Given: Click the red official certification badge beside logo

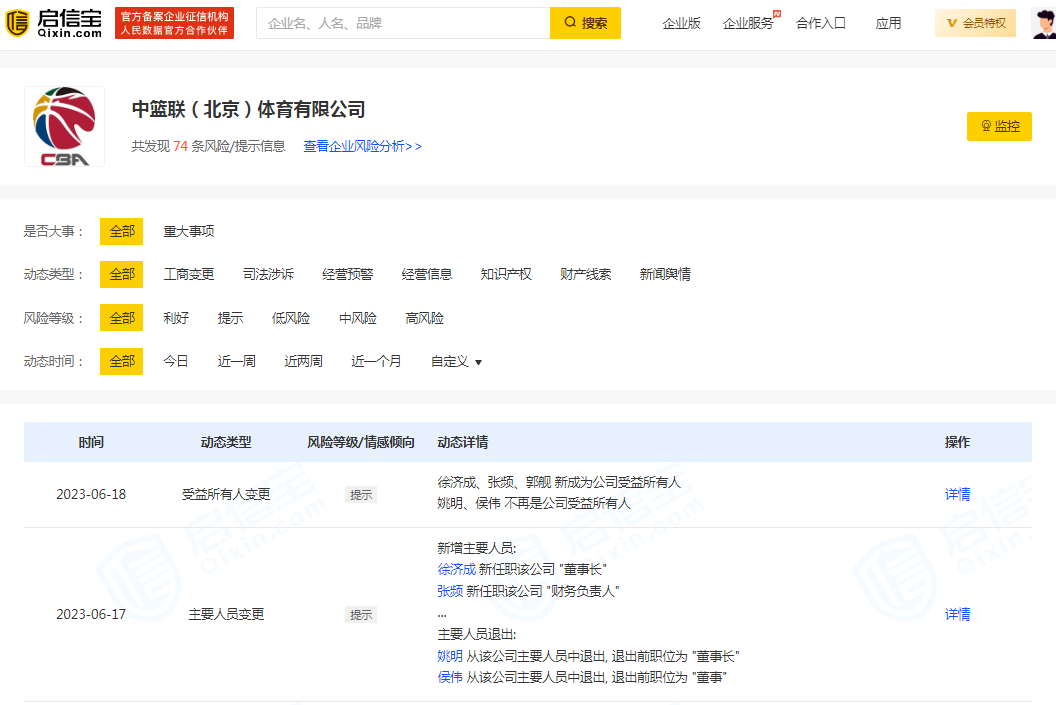Looking at the screenshot, I should click(174, 22).
